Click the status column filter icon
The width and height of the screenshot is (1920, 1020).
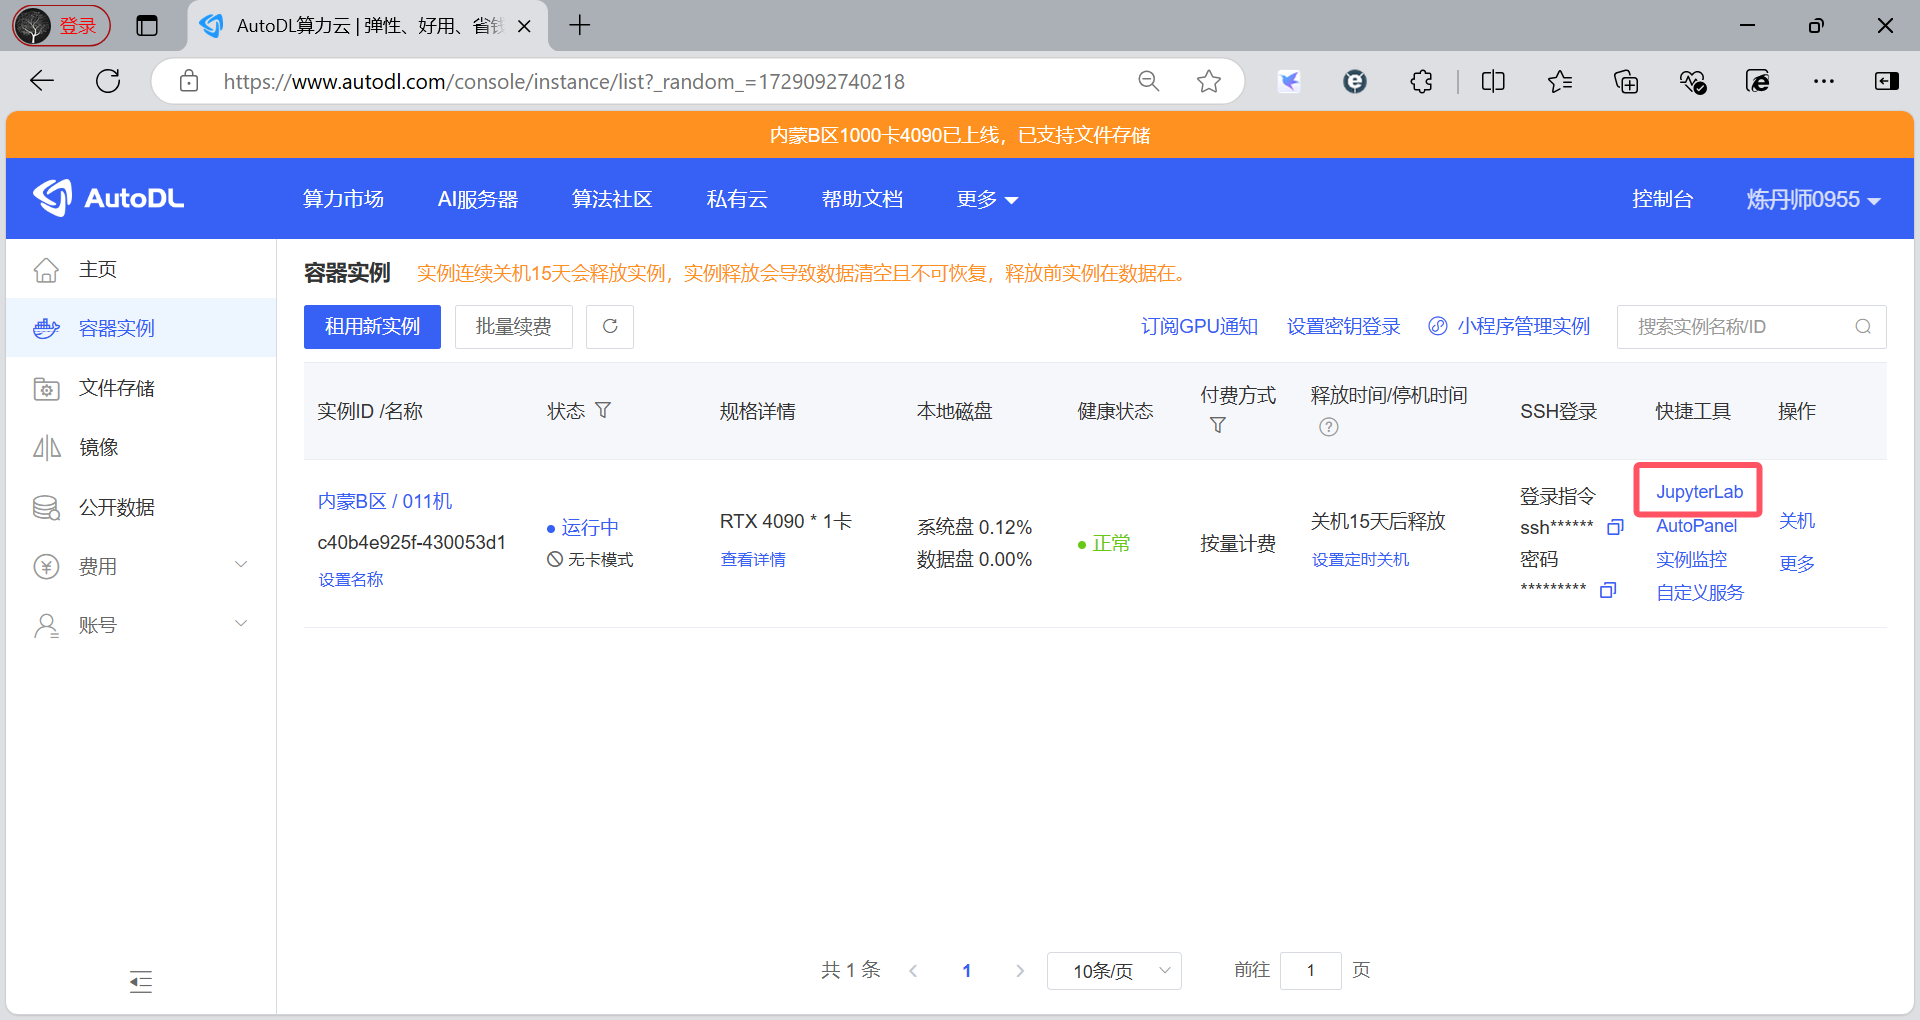coord(603,410)
